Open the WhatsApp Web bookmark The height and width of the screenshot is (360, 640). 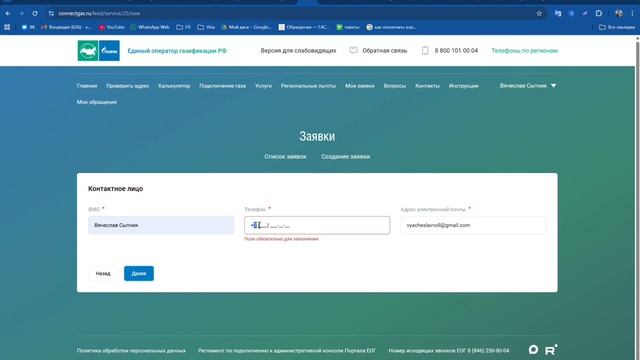pos(150,27)
